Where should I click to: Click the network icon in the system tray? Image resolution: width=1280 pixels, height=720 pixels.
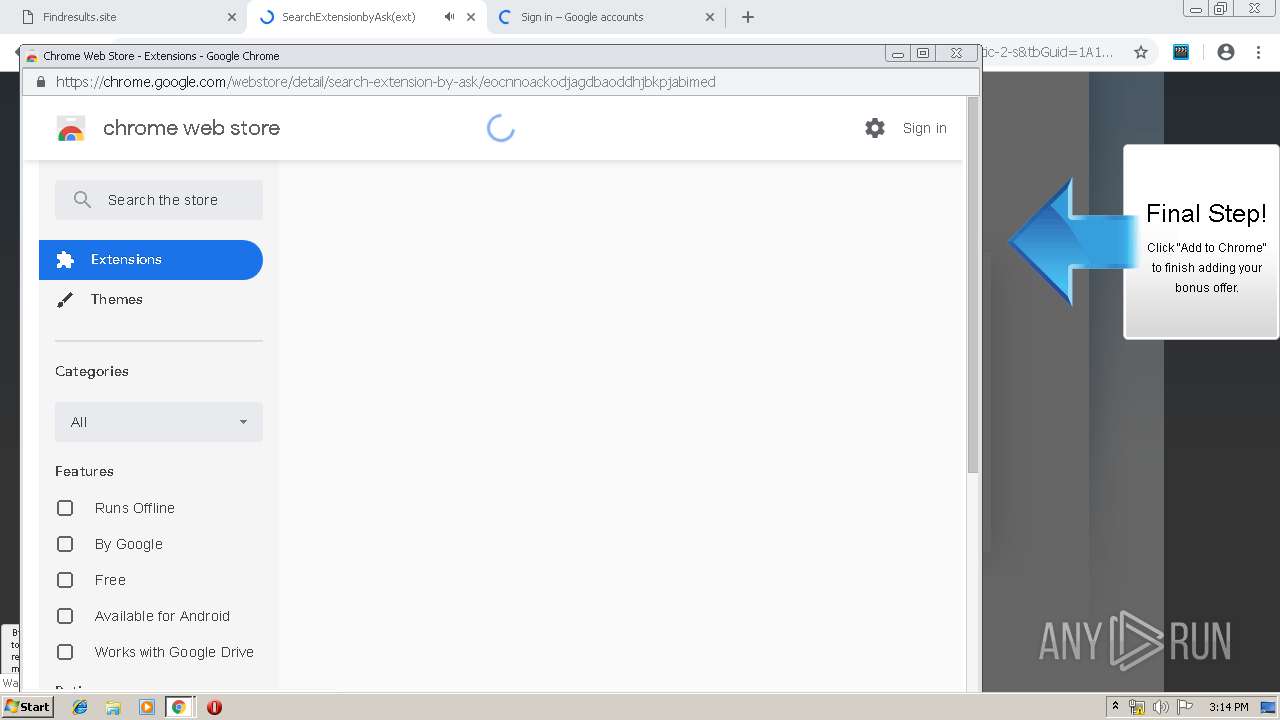pyautogui.click(x=1137, y=707)
